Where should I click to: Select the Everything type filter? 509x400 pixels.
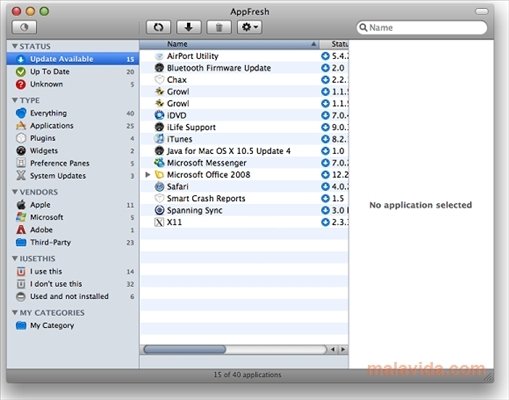point(73,113)
